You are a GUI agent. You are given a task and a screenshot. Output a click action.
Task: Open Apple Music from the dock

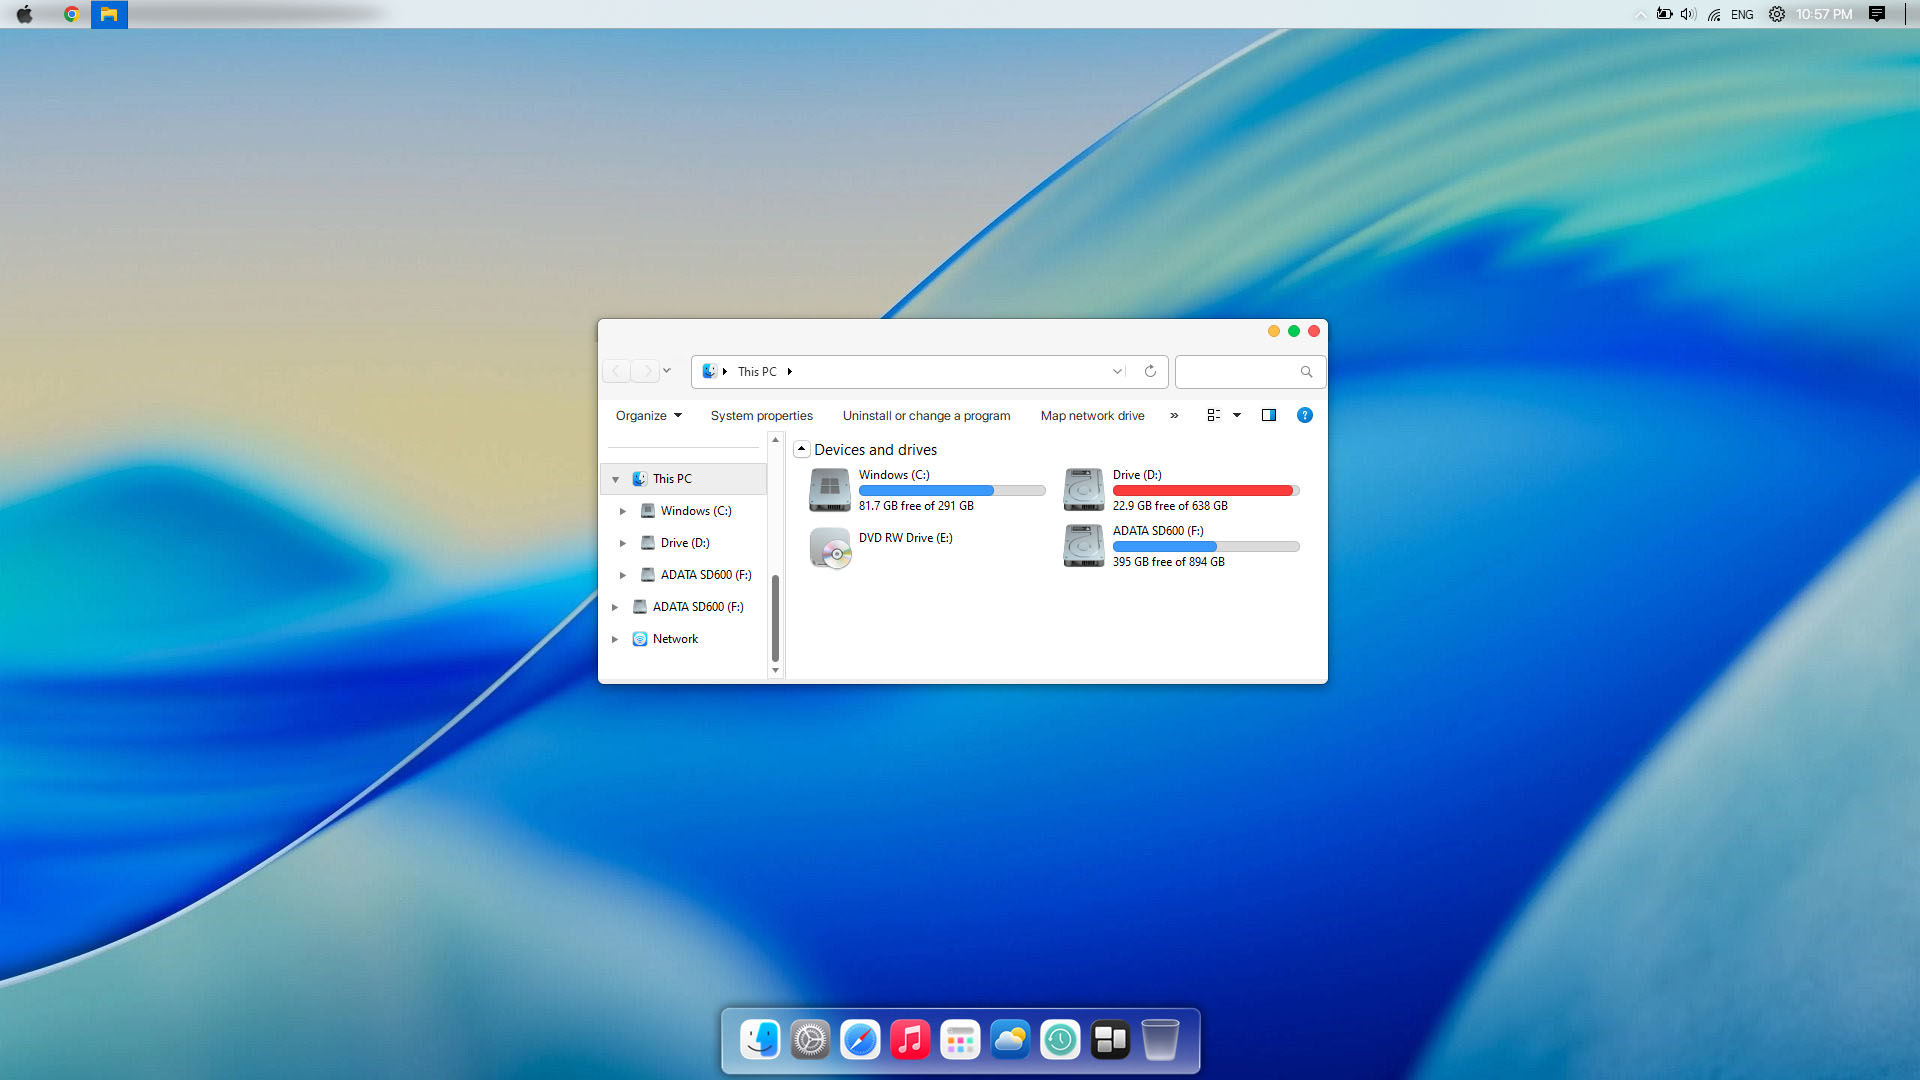[x=910, y=1039]
